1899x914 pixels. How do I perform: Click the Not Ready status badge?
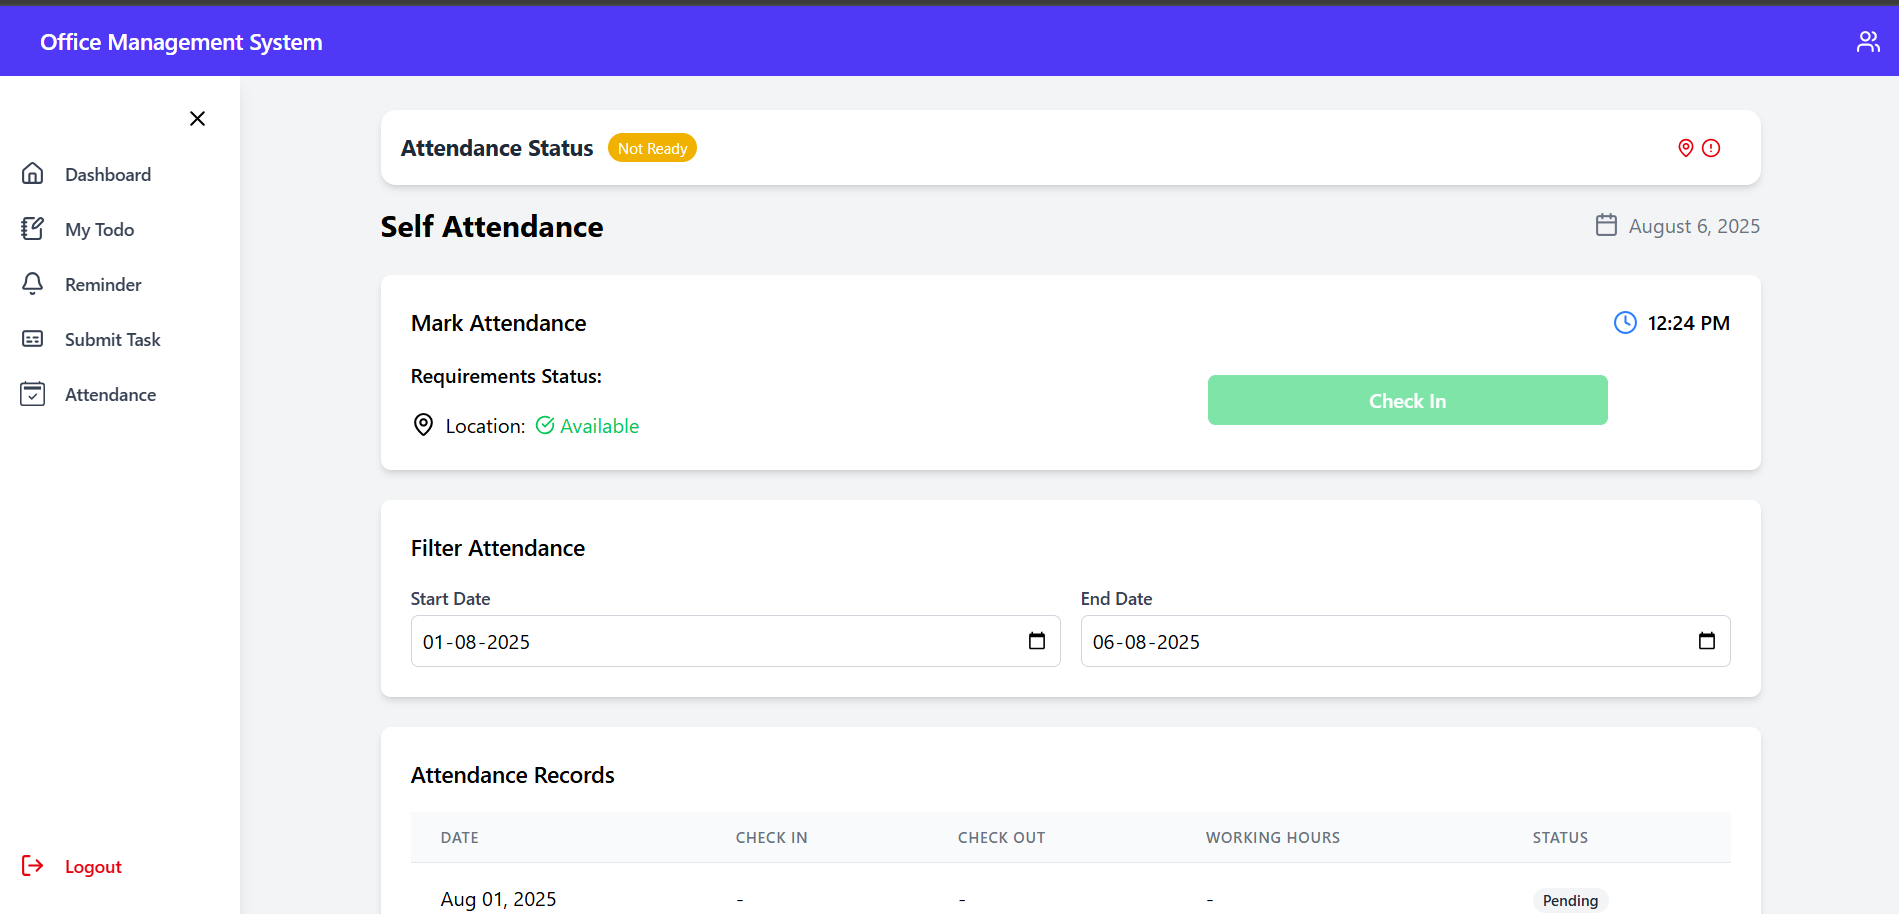652,148
